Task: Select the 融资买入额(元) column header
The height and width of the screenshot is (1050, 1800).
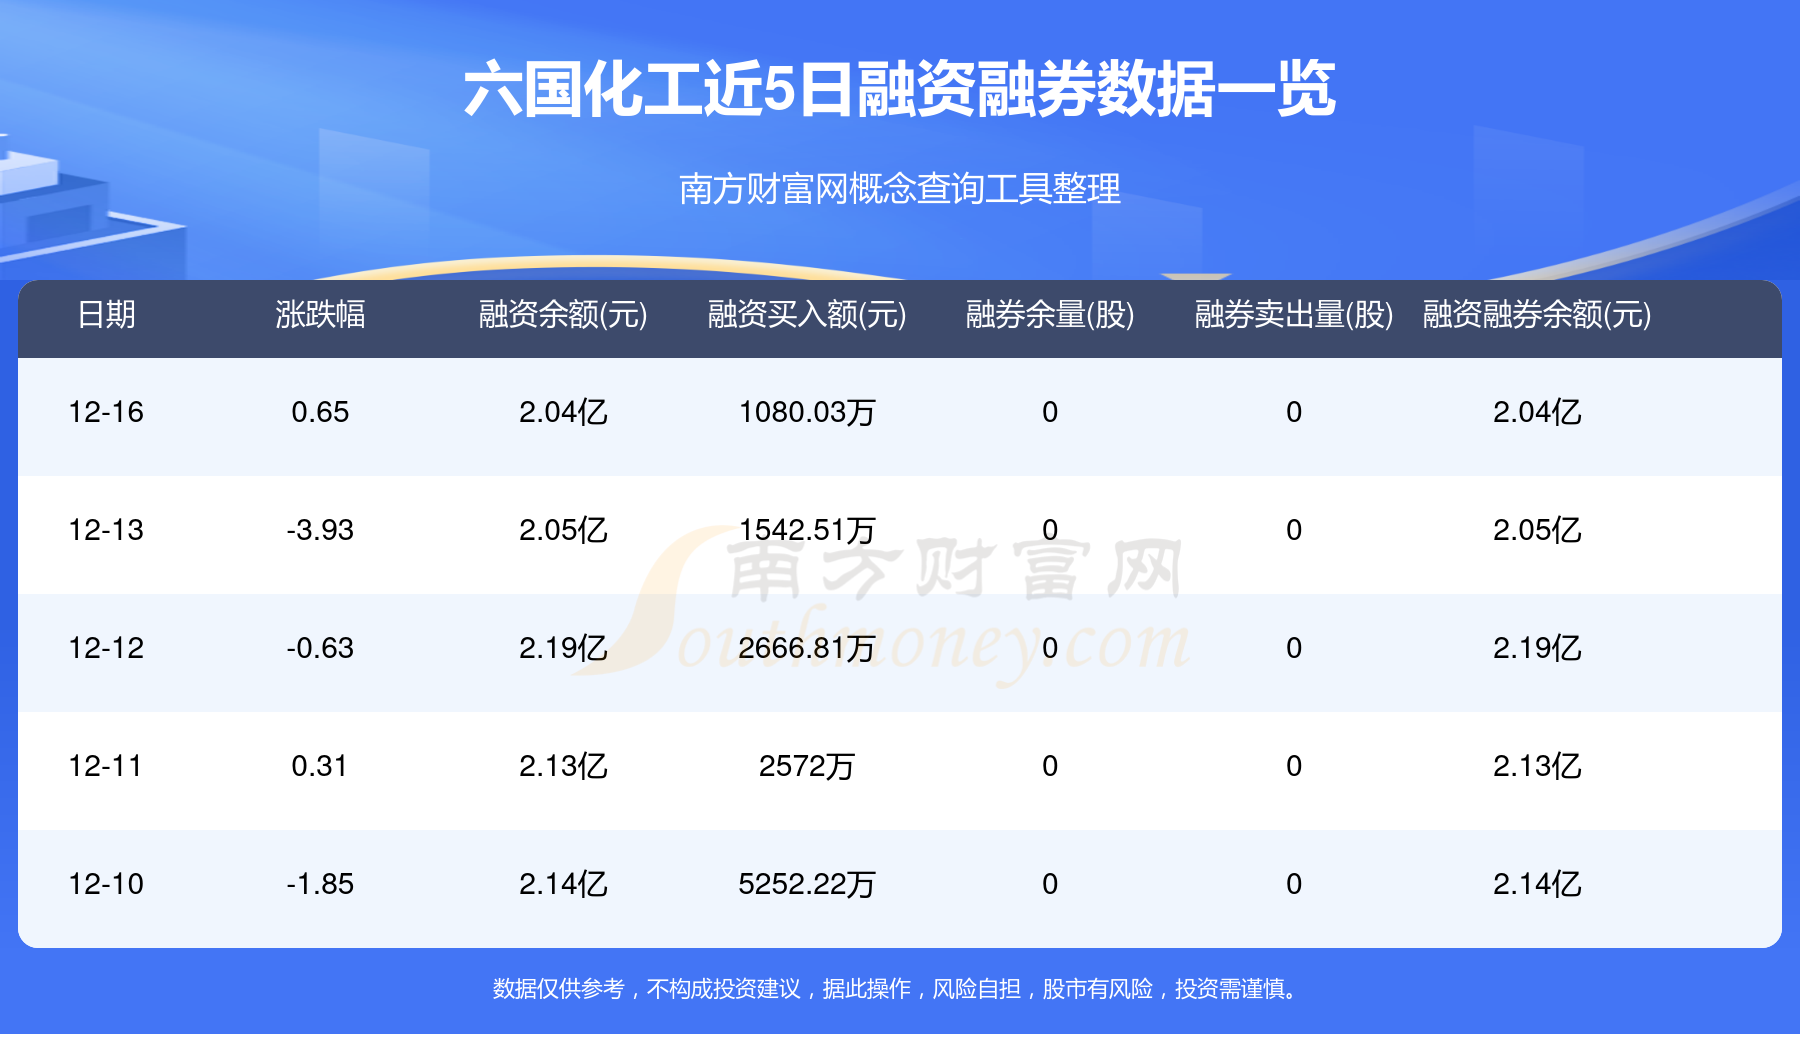Action: [x=807, y=315]
